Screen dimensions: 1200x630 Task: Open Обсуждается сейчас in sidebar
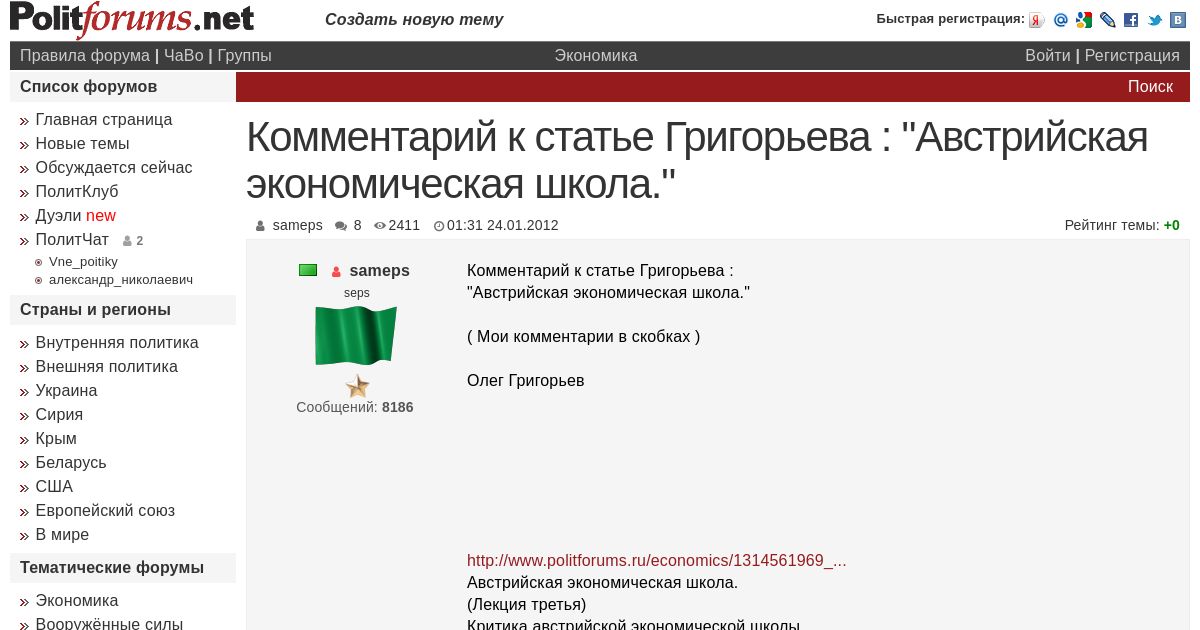(114, 168)
